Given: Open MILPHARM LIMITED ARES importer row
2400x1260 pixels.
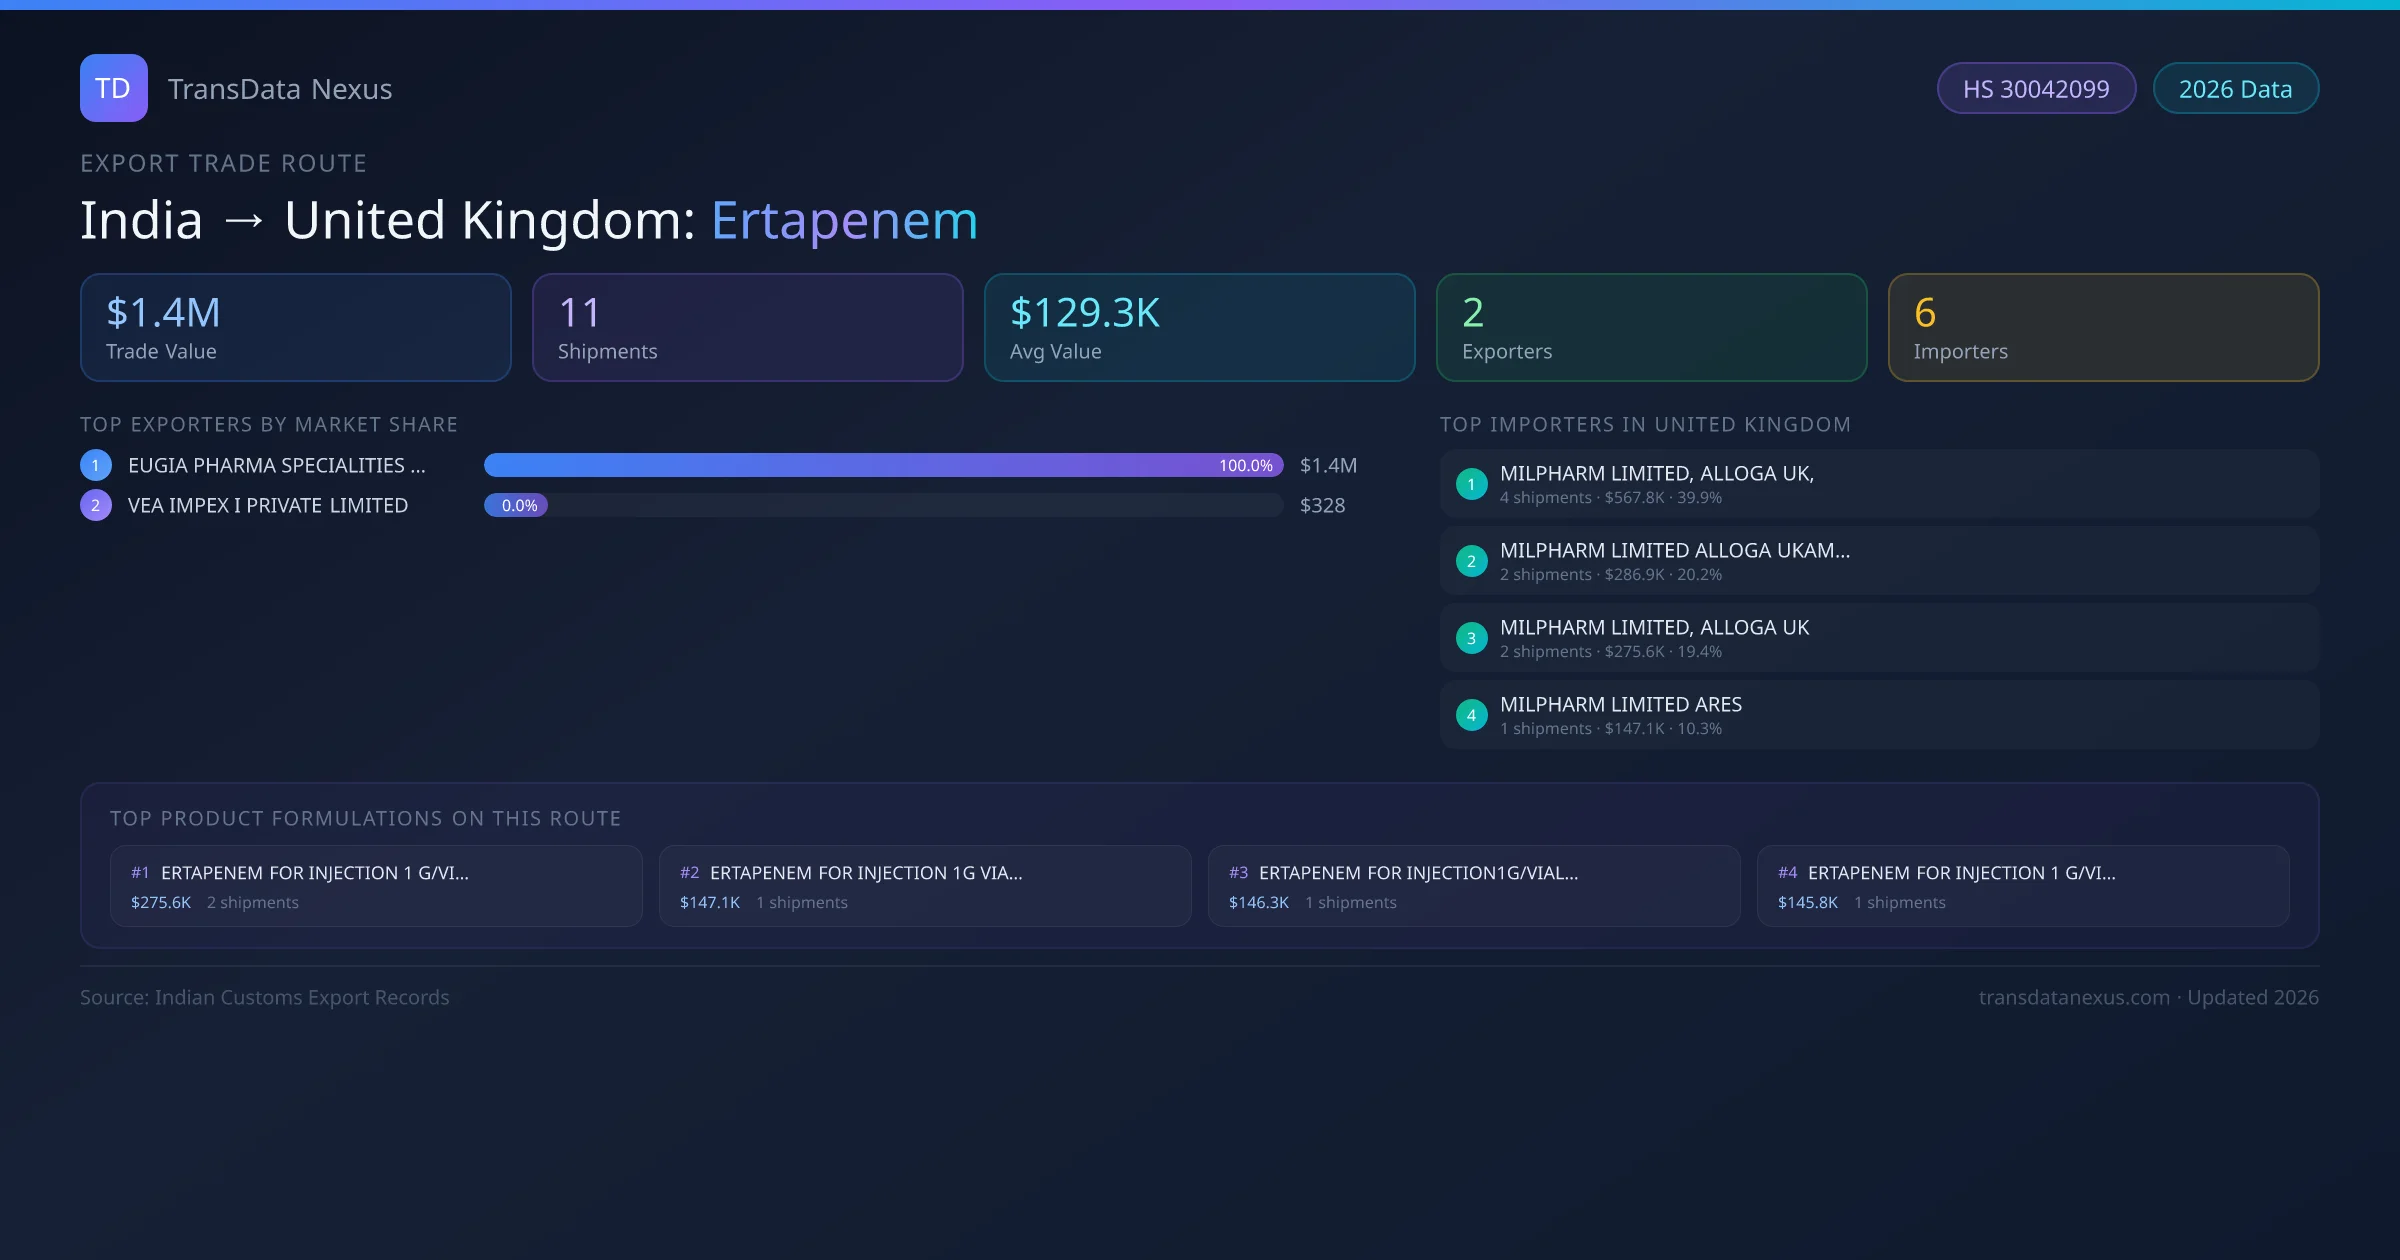Looking at the screenshot, I should click(1878, 715).
